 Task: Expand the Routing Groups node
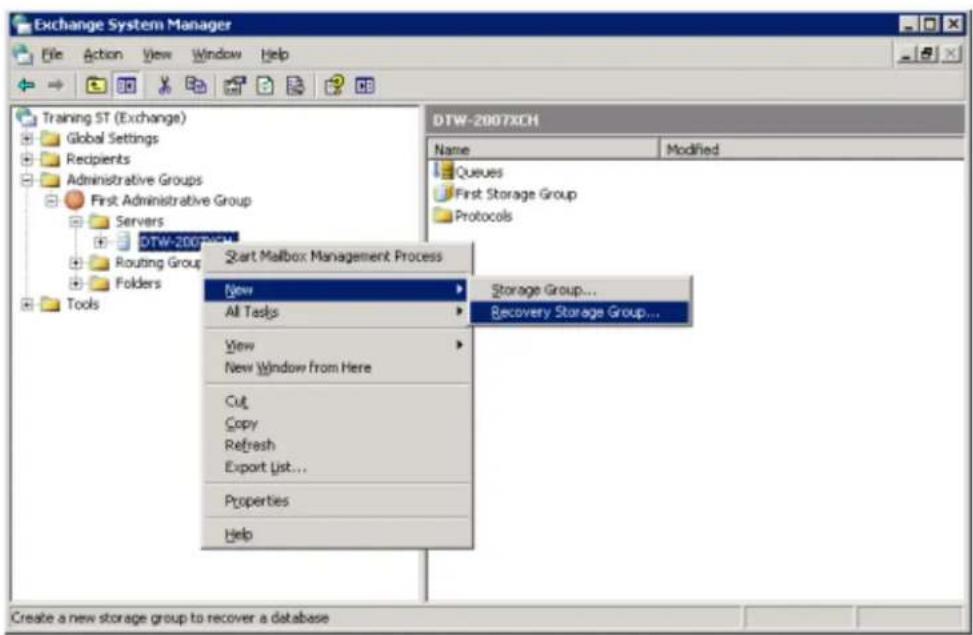tap(76, 263)
